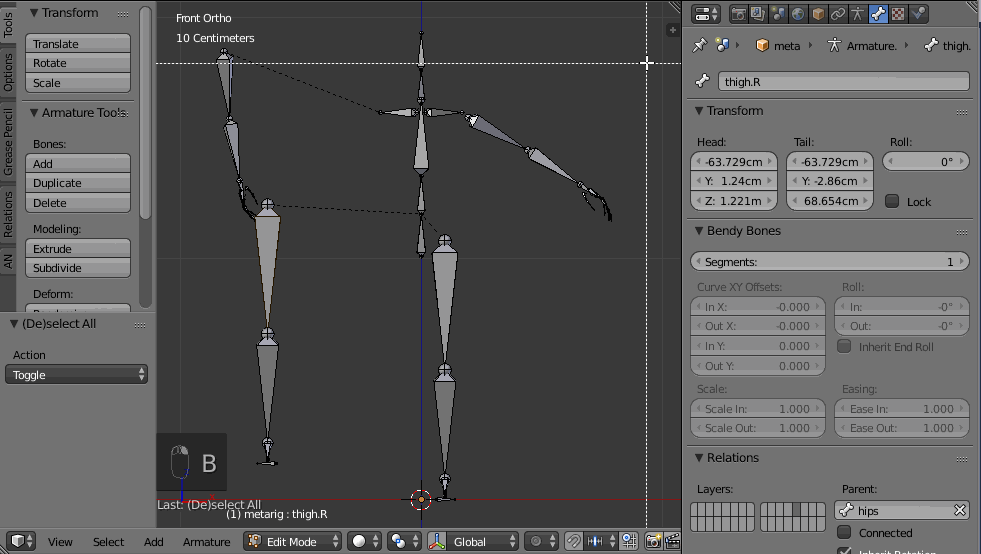The height and width of the screenshot is (554, 981).
Task: Collapse the Transform panel in the tool shelf
Action: 34,13
